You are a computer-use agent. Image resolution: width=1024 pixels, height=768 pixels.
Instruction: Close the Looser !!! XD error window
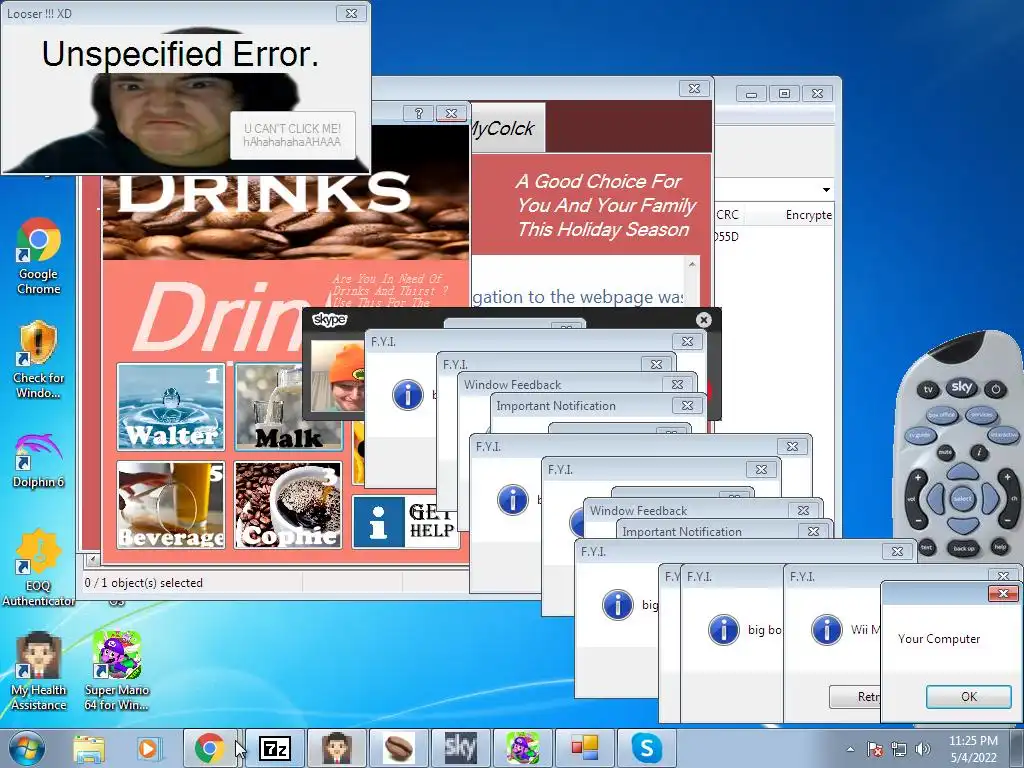[x=351, y=13]
